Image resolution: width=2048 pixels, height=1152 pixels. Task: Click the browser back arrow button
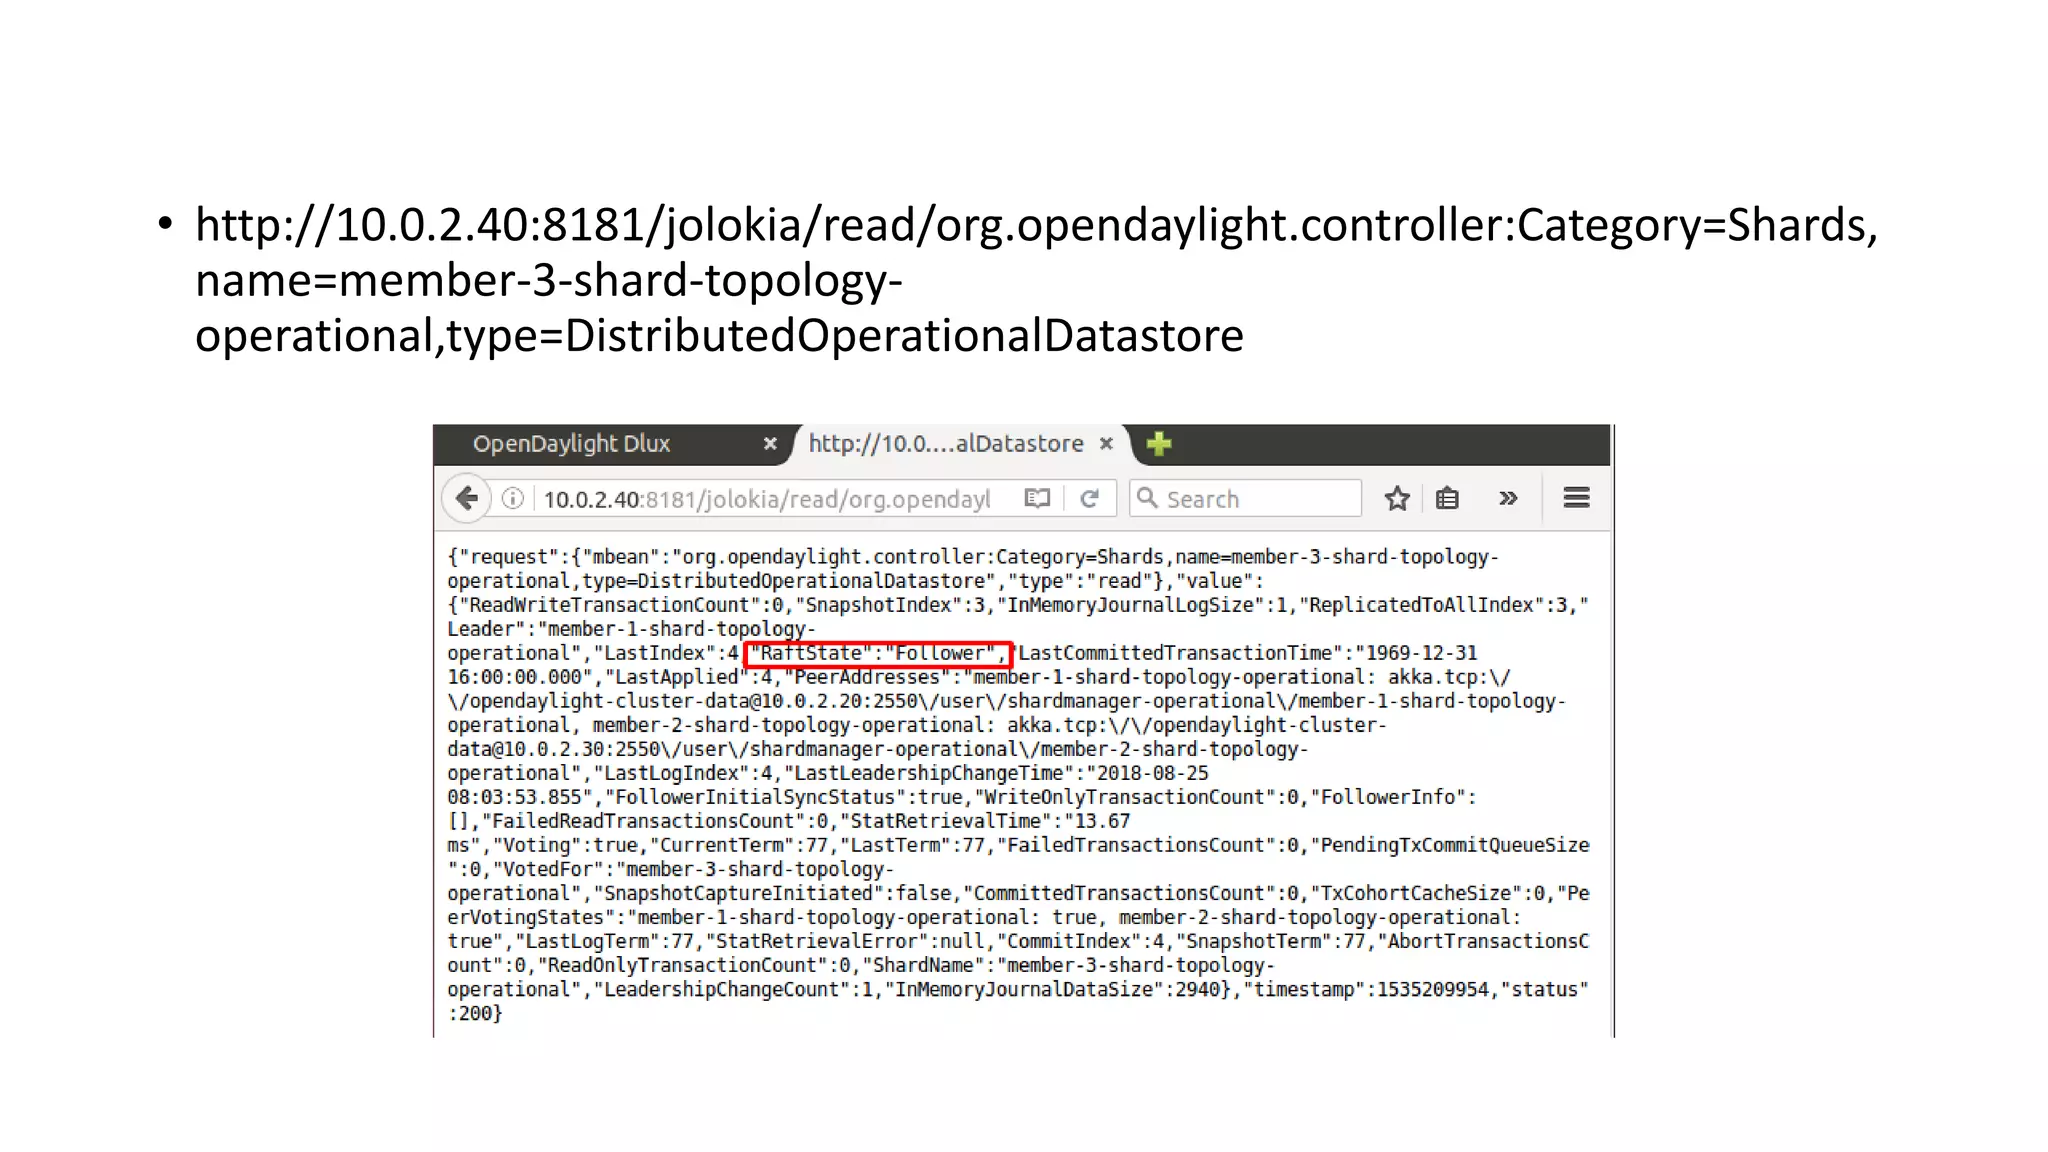point(466,498)
